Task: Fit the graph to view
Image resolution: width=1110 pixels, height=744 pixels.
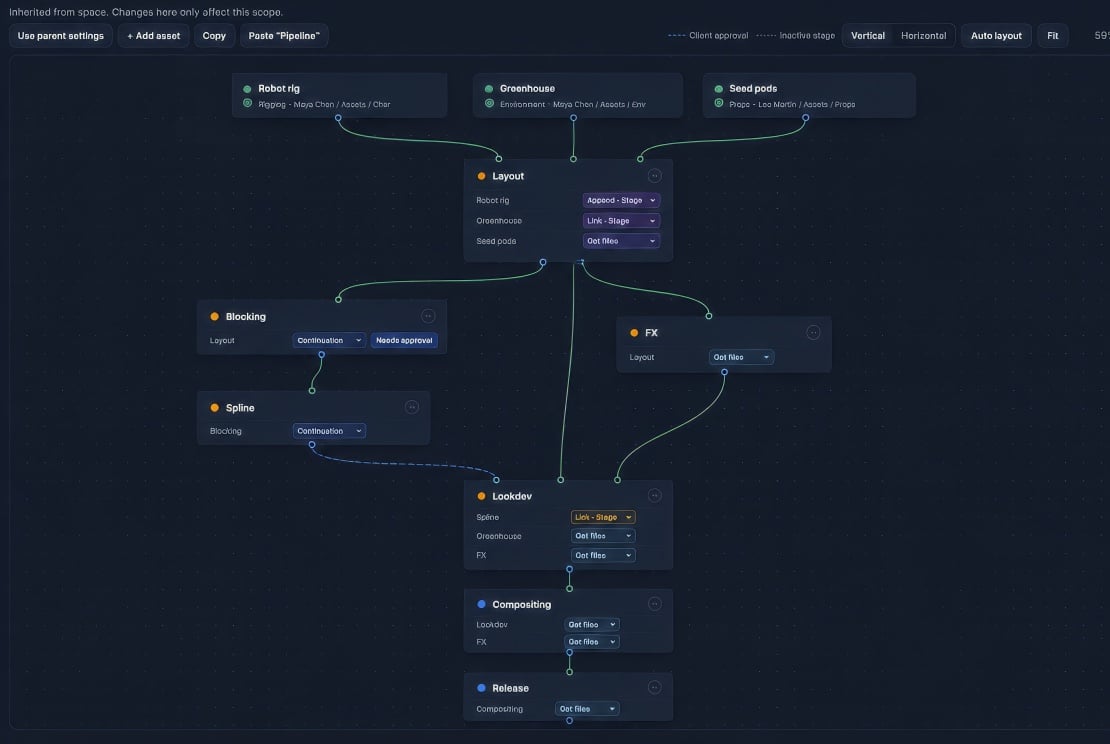Action: [x=1053, y=35]
